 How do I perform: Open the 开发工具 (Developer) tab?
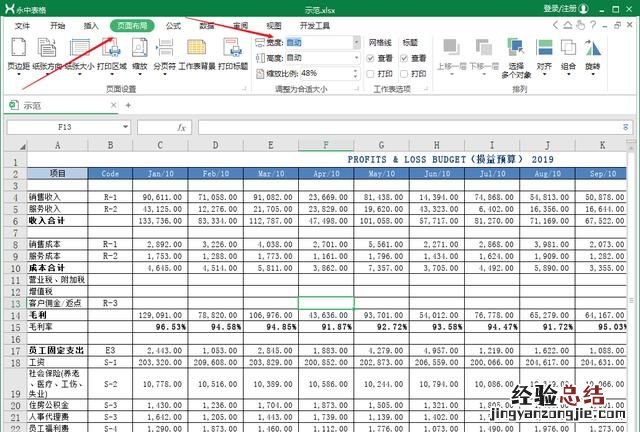pyautogui.click(x=316, y=25)
